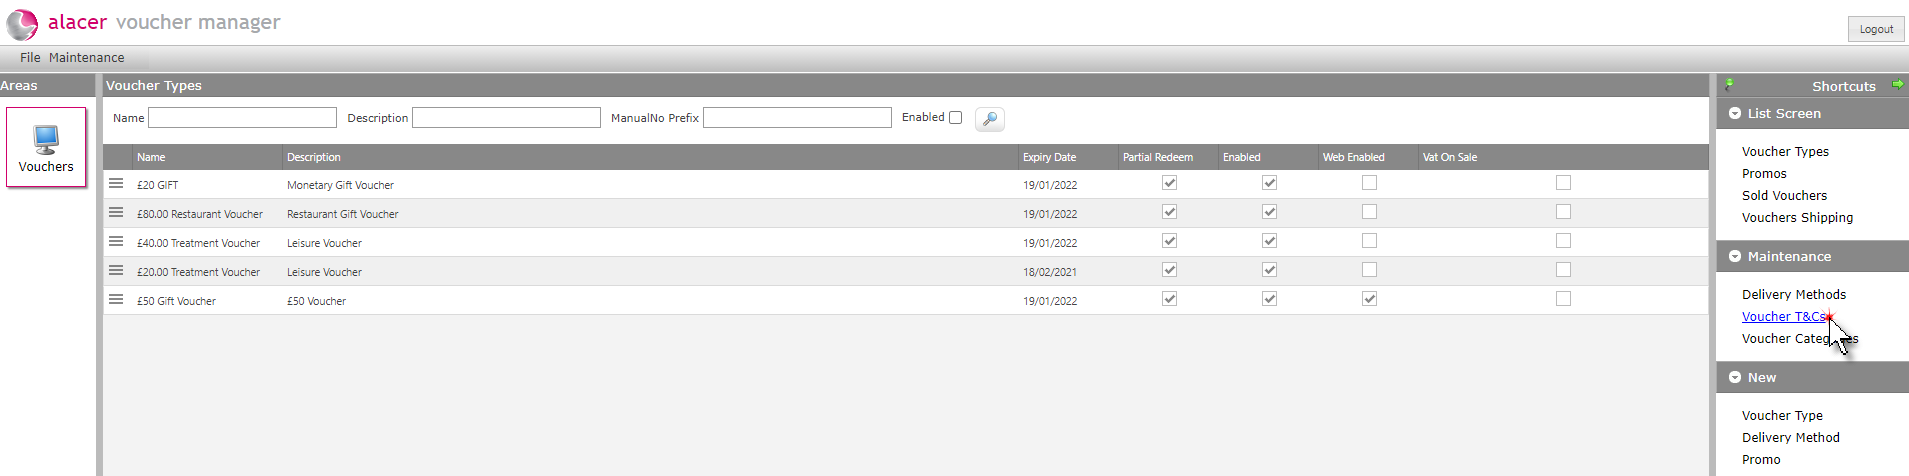Toggle Vat On Sale for £40.00 Treatment Voucher
Screen dimensions: 1909x476
click(1563, 241)
